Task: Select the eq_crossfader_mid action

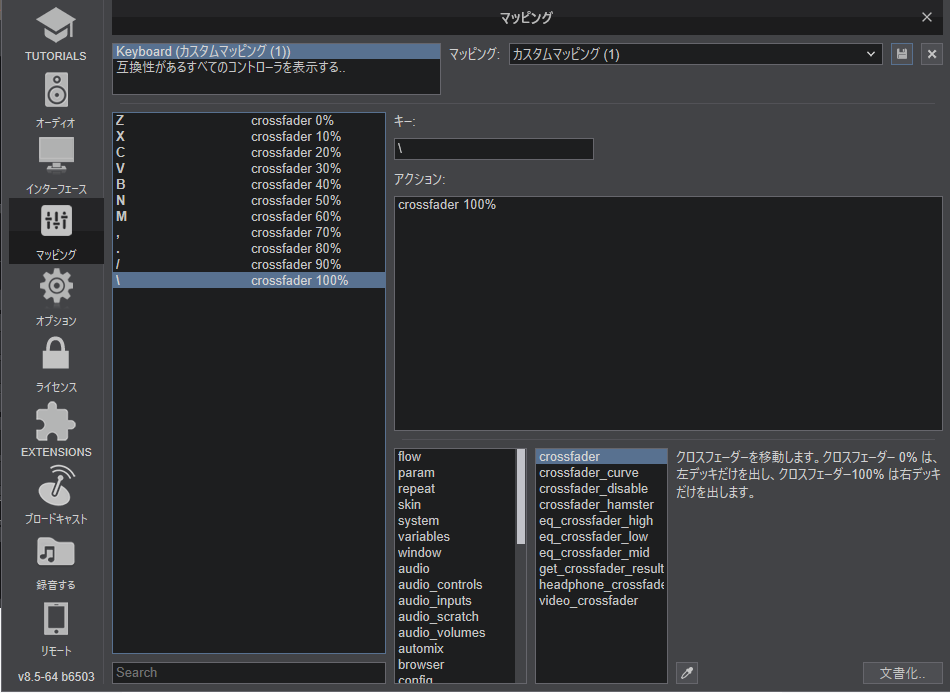Action: (601, 552)
